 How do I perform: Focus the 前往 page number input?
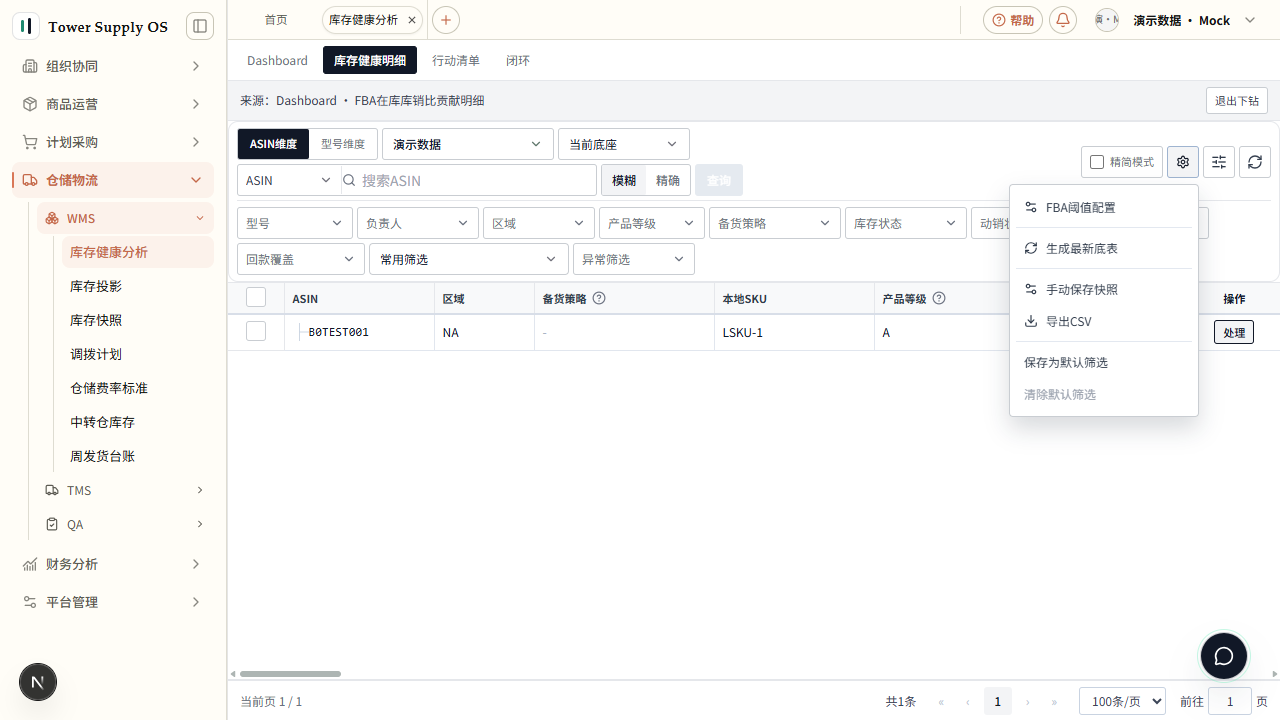point(1230,701)
